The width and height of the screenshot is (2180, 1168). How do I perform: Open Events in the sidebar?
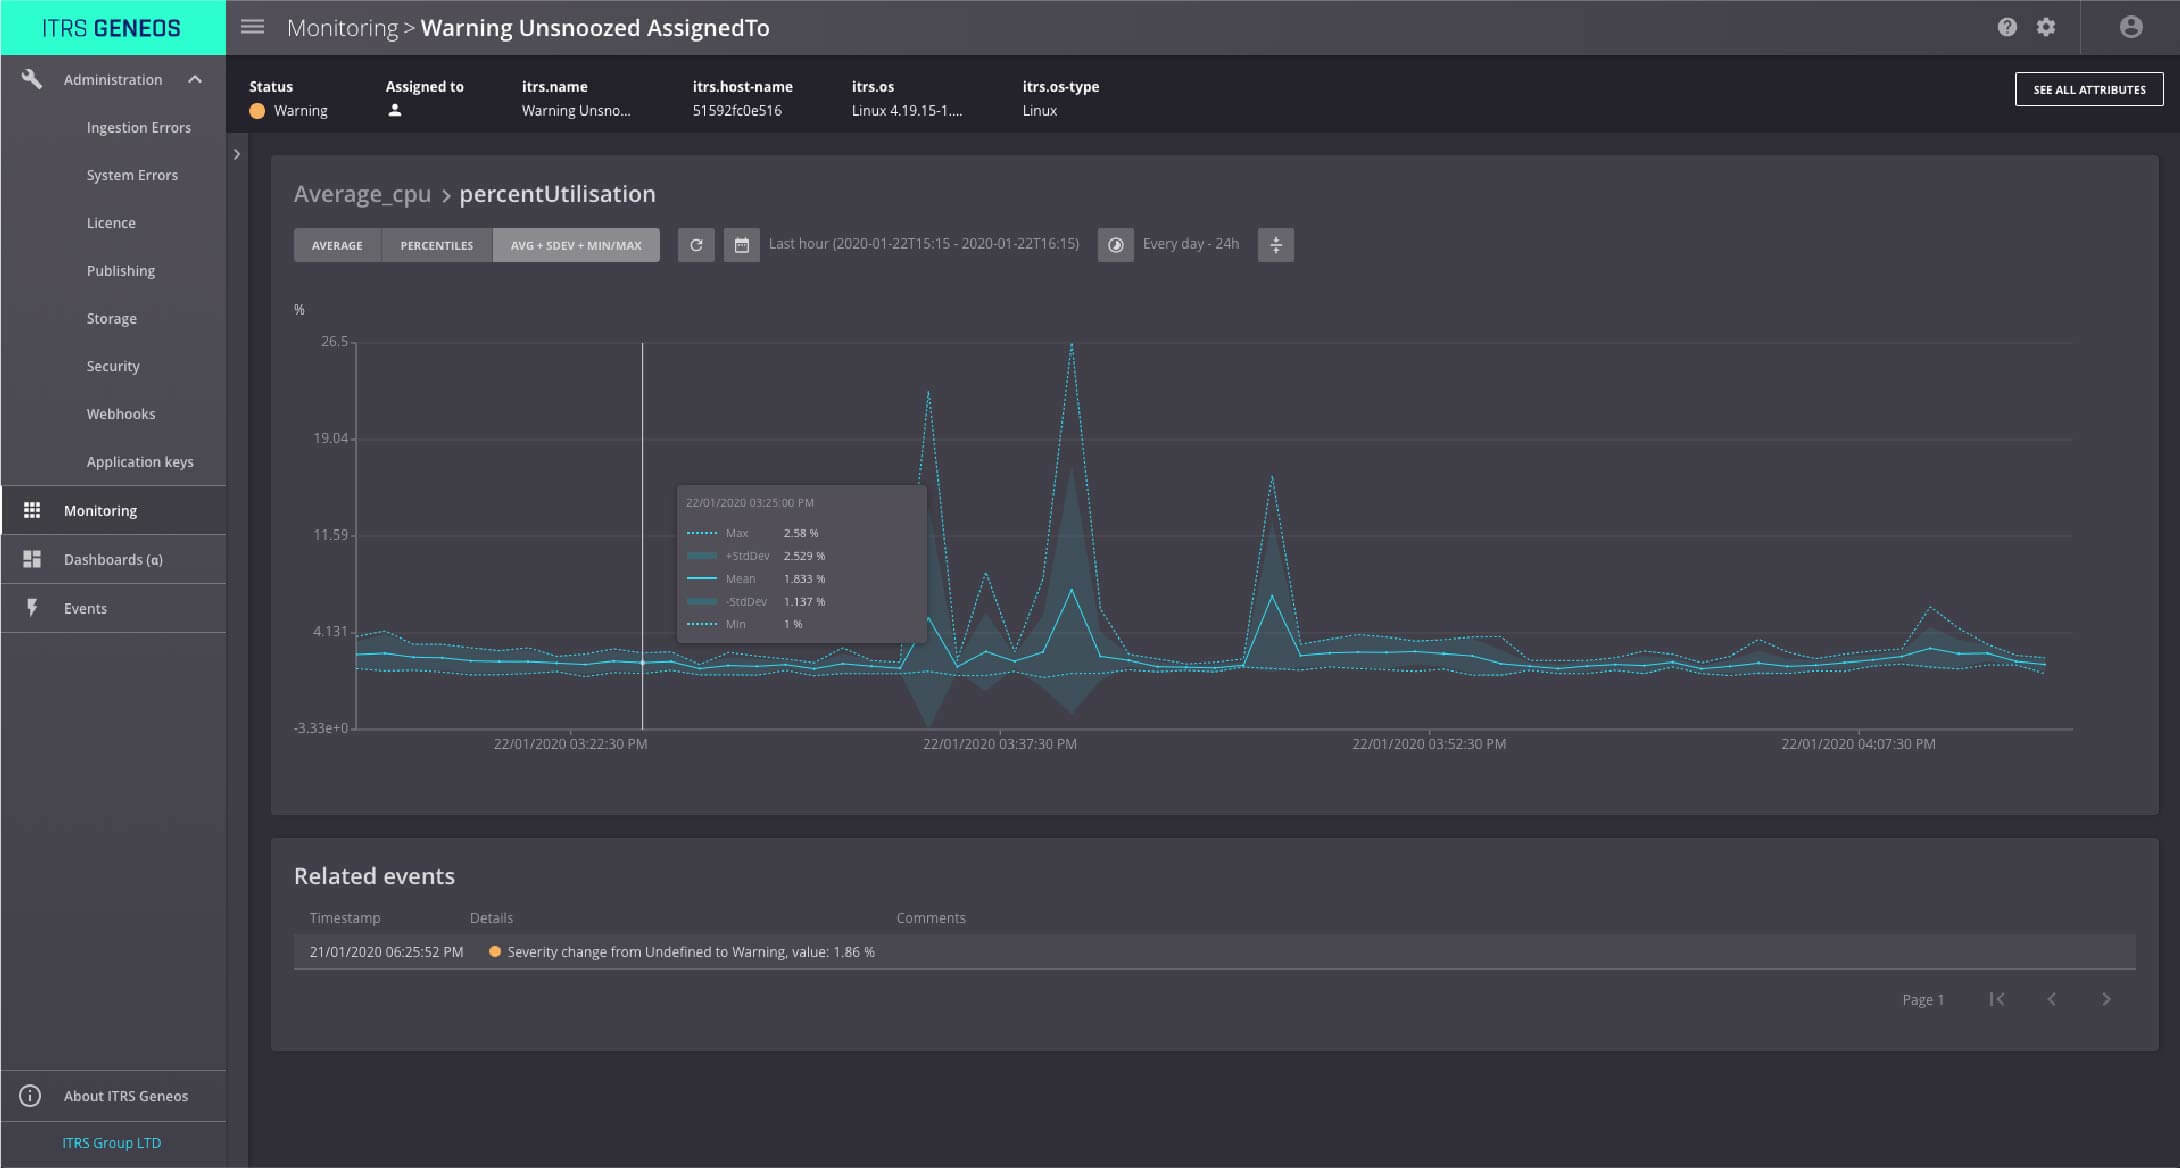click(85, 608)
